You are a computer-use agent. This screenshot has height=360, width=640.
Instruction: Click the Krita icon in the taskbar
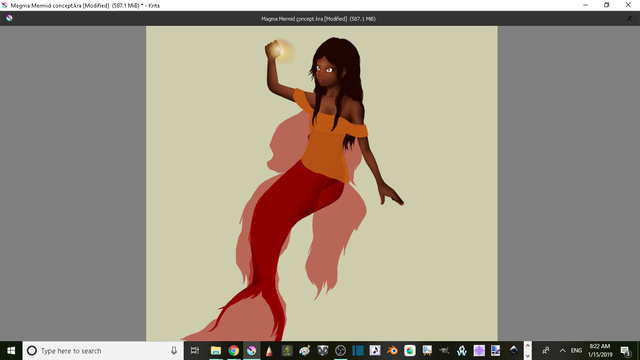coord(251,351)
